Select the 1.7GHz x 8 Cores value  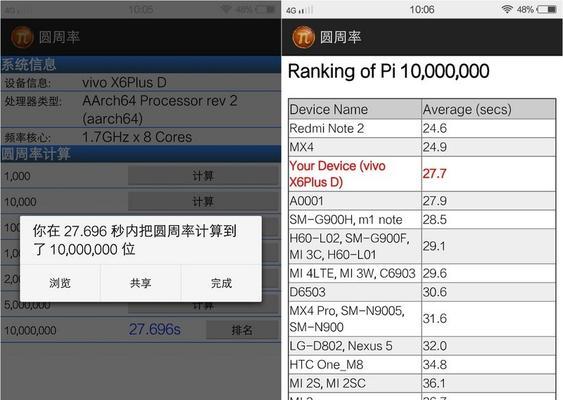137,137
